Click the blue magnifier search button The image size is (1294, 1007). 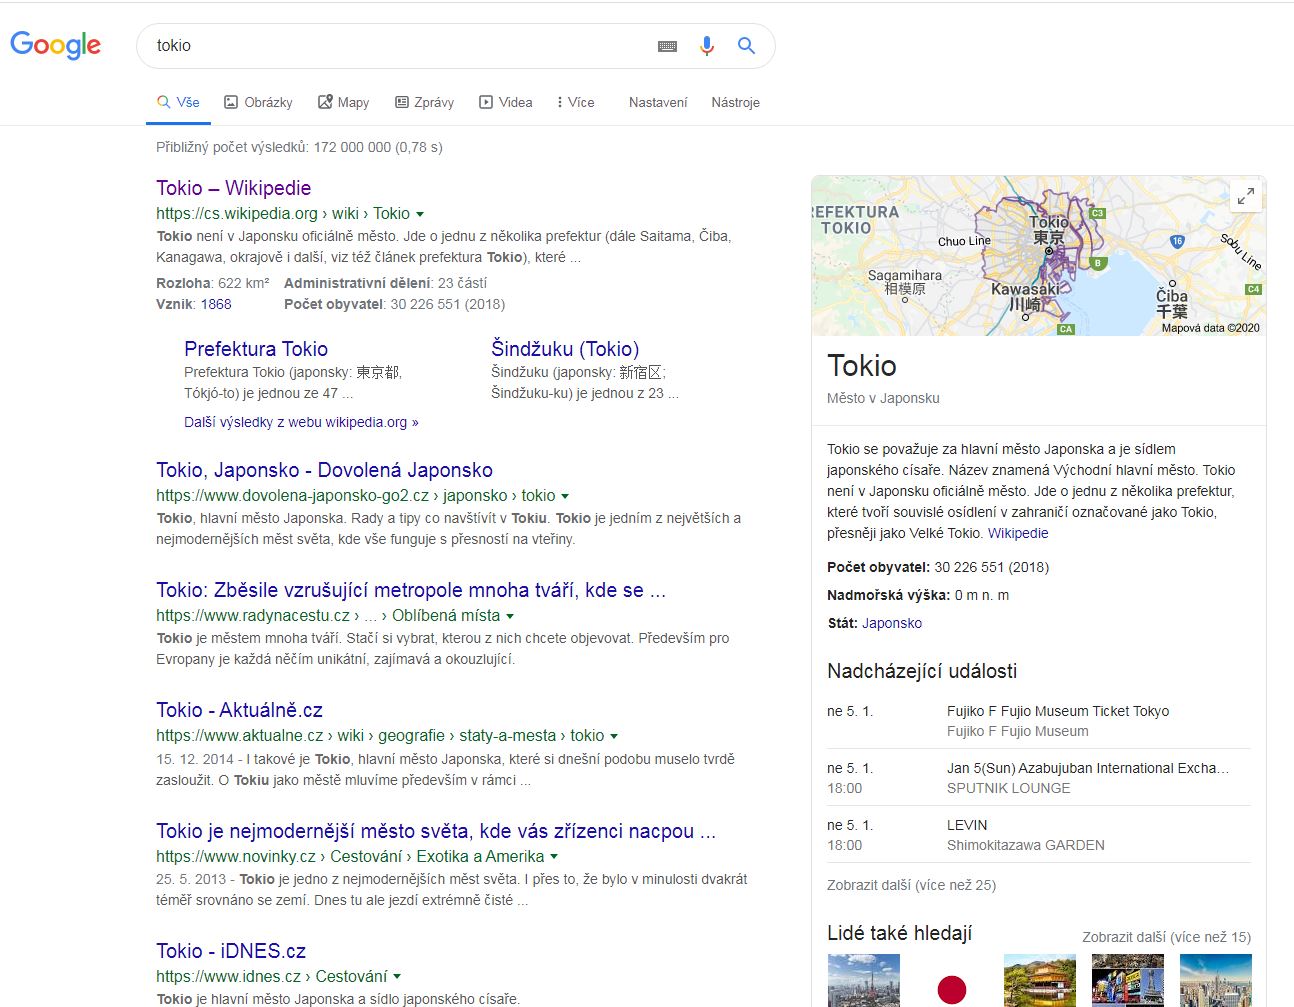pyautogui.click(x=746, y=45)
